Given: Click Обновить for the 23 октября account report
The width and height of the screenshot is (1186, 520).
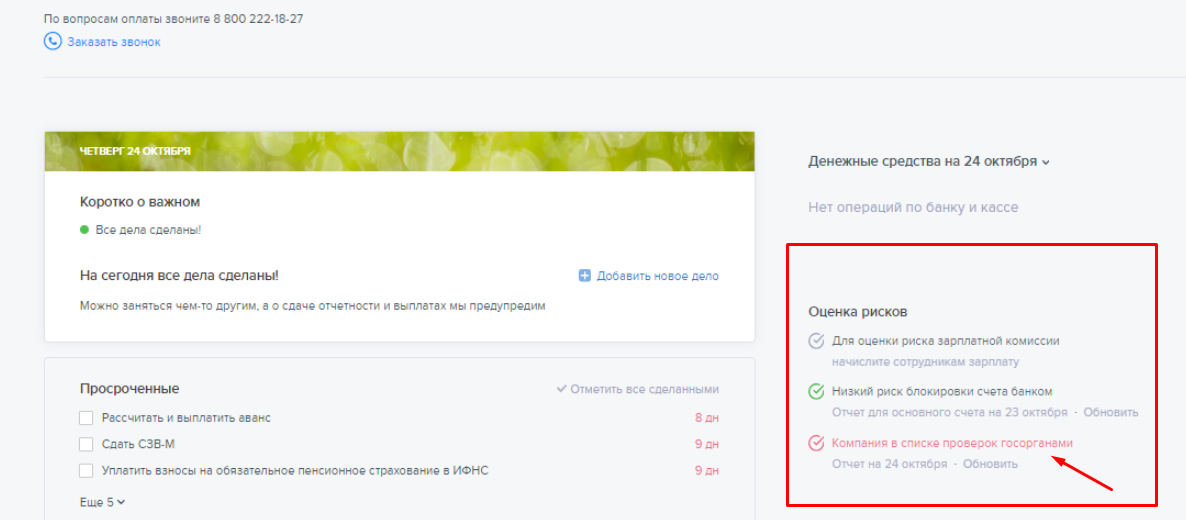Looking at the screenshot, I should pyautogui.click(x=1110, y=412).
